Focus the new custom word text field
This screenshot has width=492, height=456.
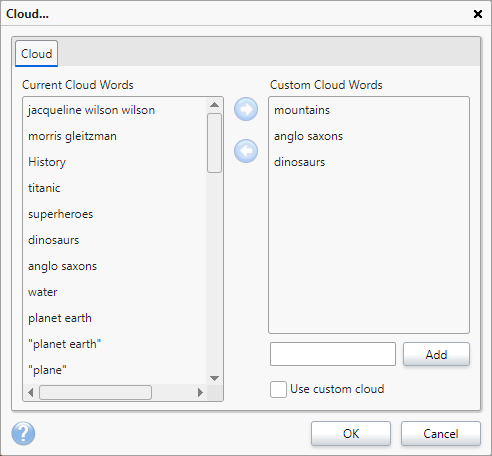tap(333, 354)
